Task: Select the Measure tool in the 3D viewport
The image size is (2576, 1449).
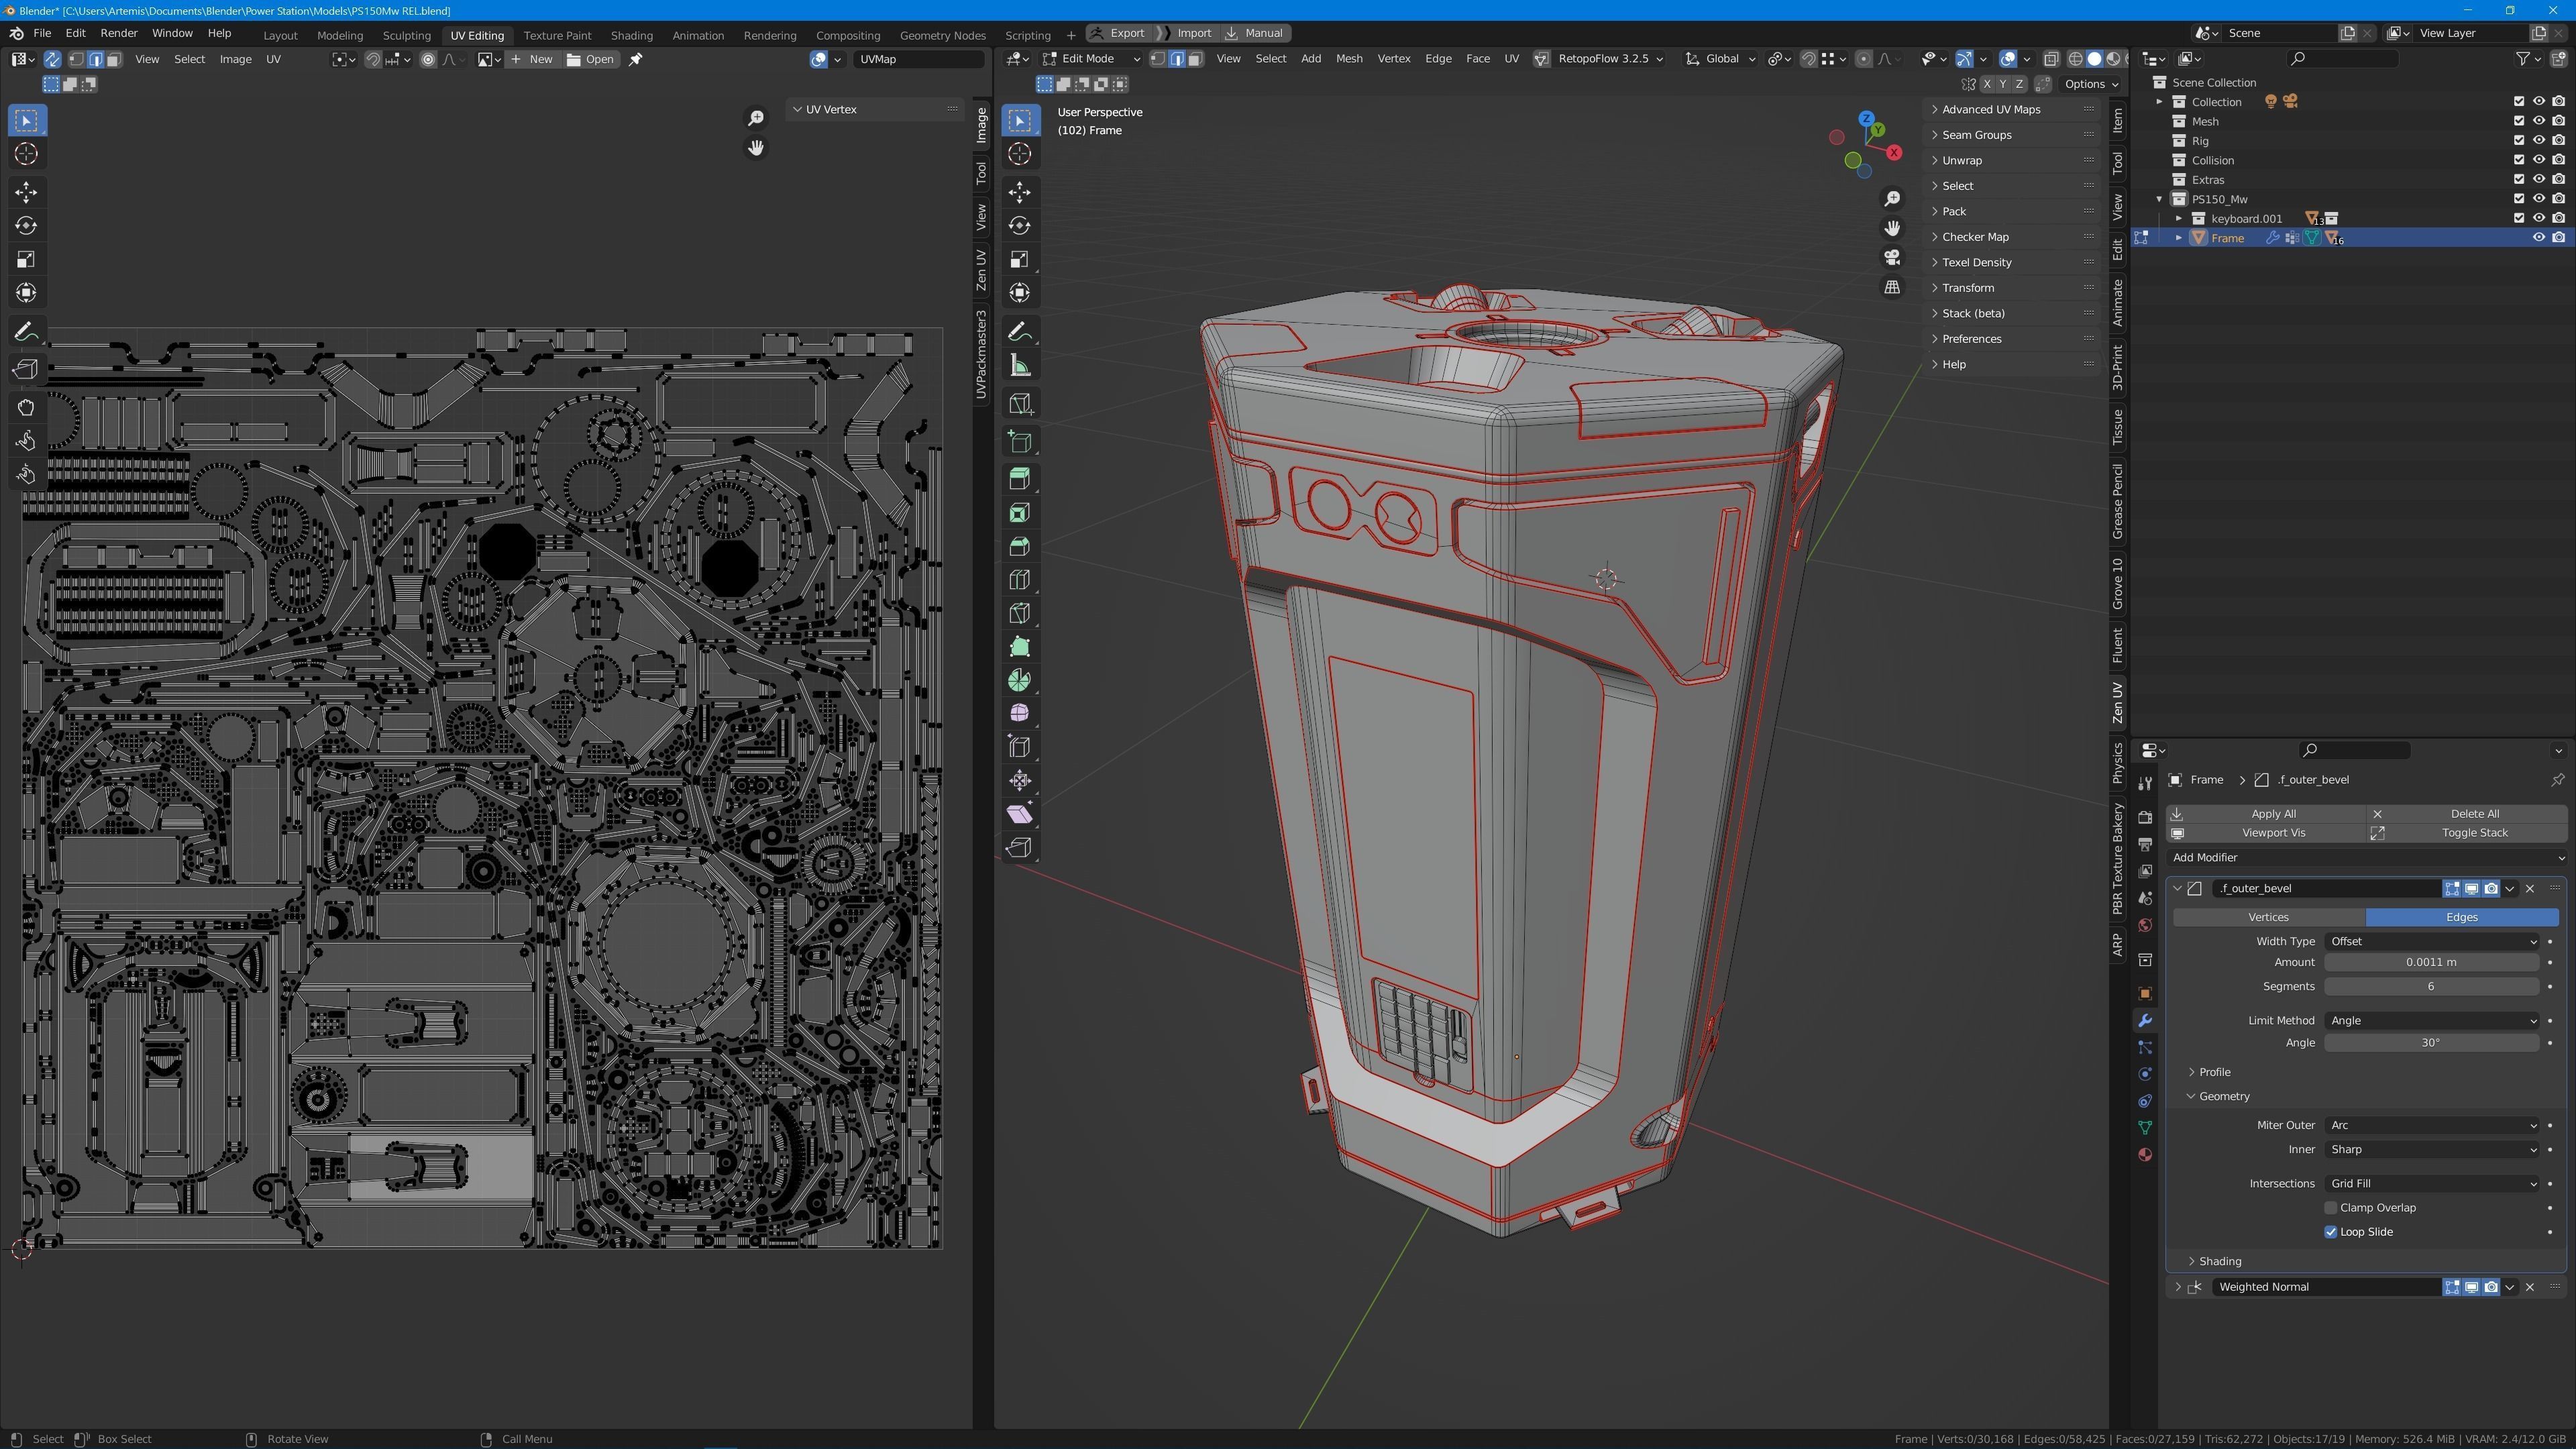Action: point(1019,366)
